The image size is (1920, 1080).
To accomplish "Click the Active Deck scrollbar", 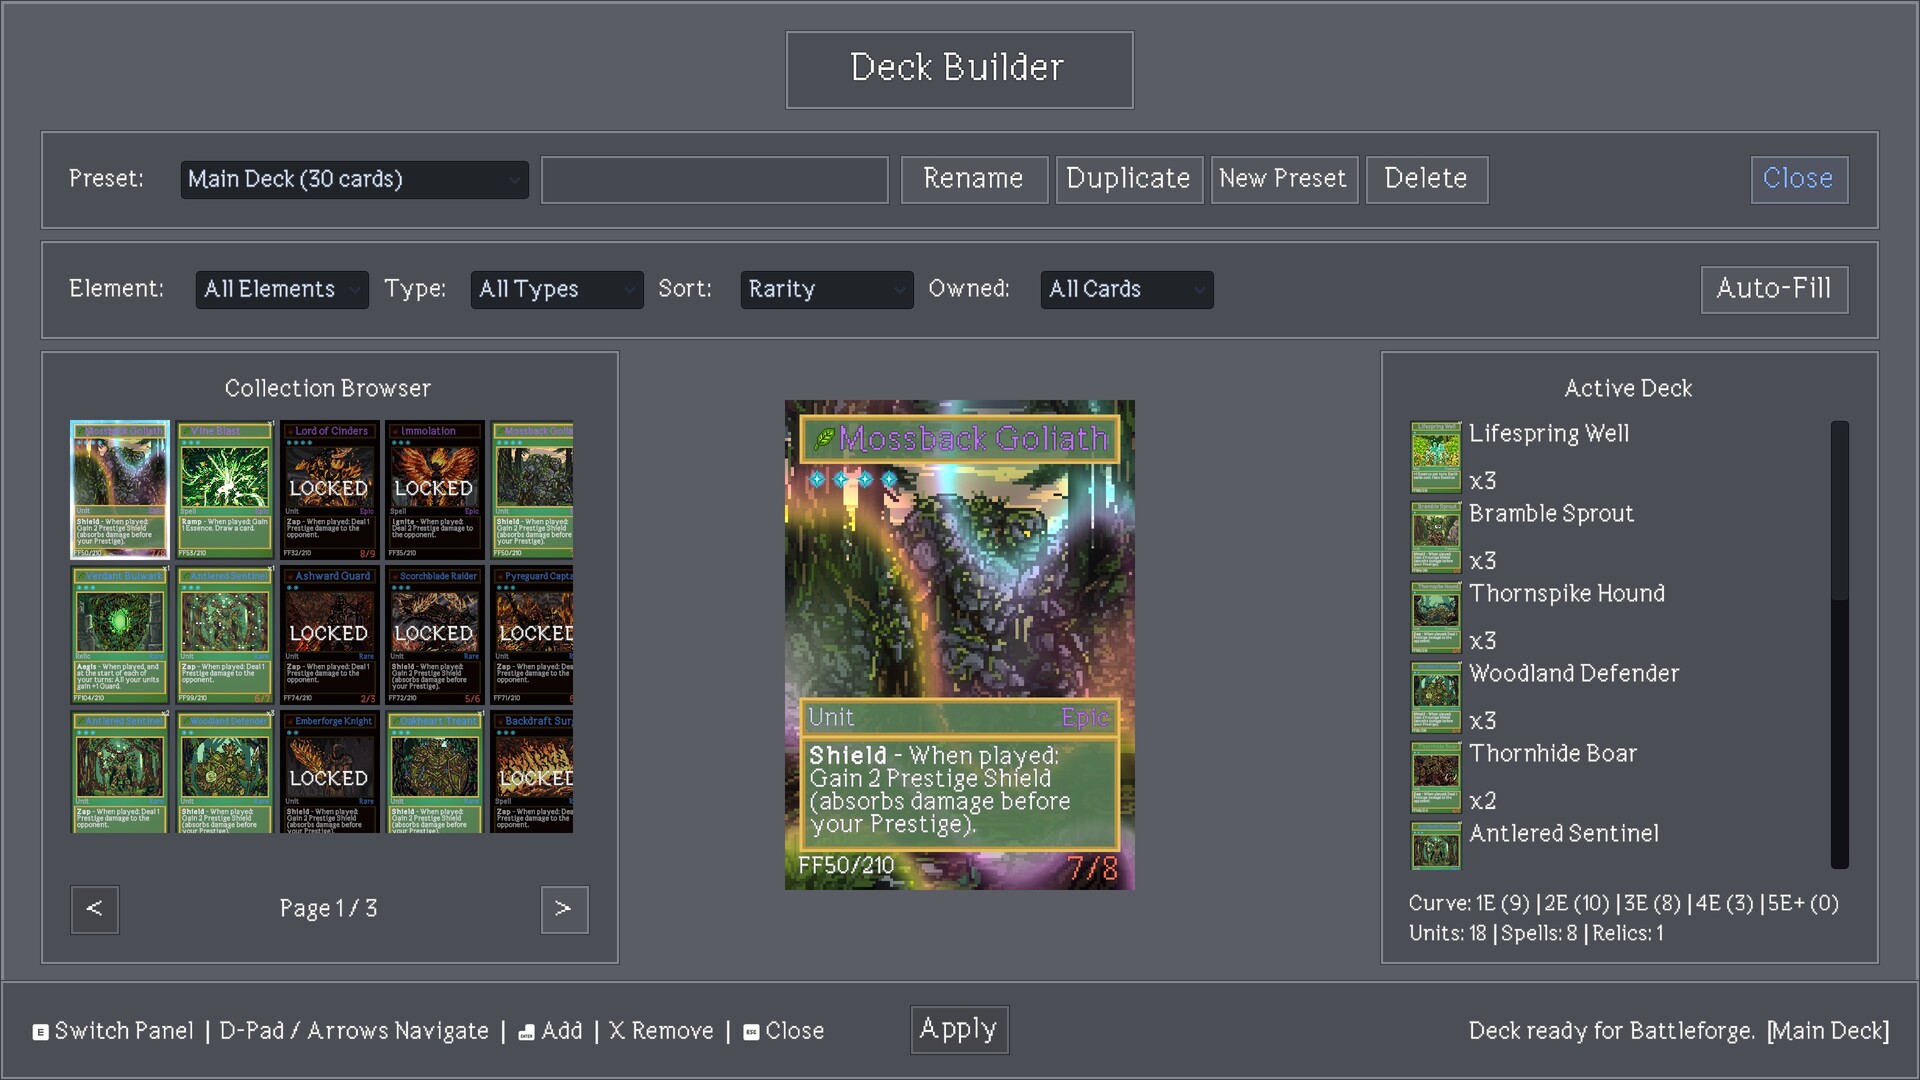I will pyautogui.click(x=1839, y=644).
